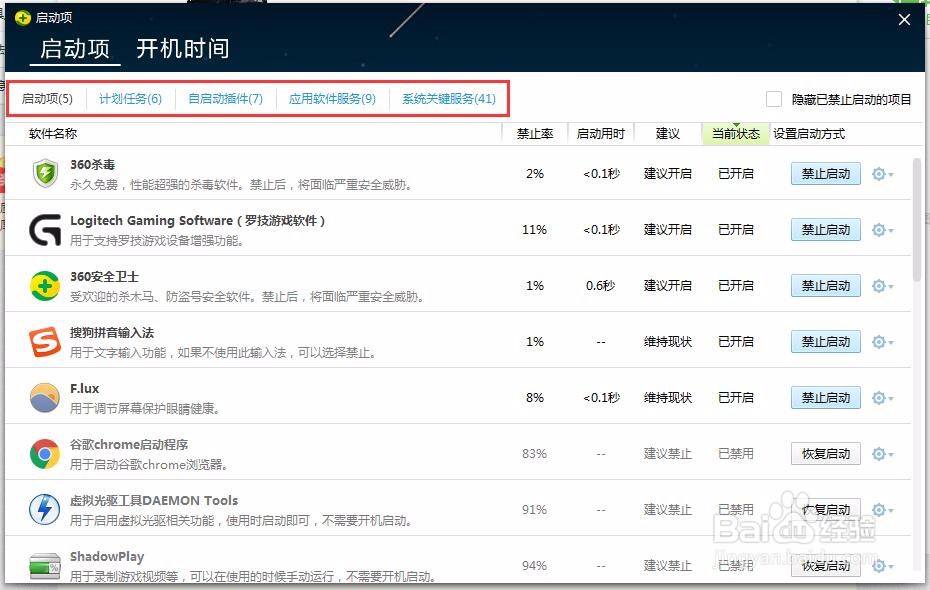
Task: Click the 360杀毒 shield icon
Action: click(x=45, y=173)
